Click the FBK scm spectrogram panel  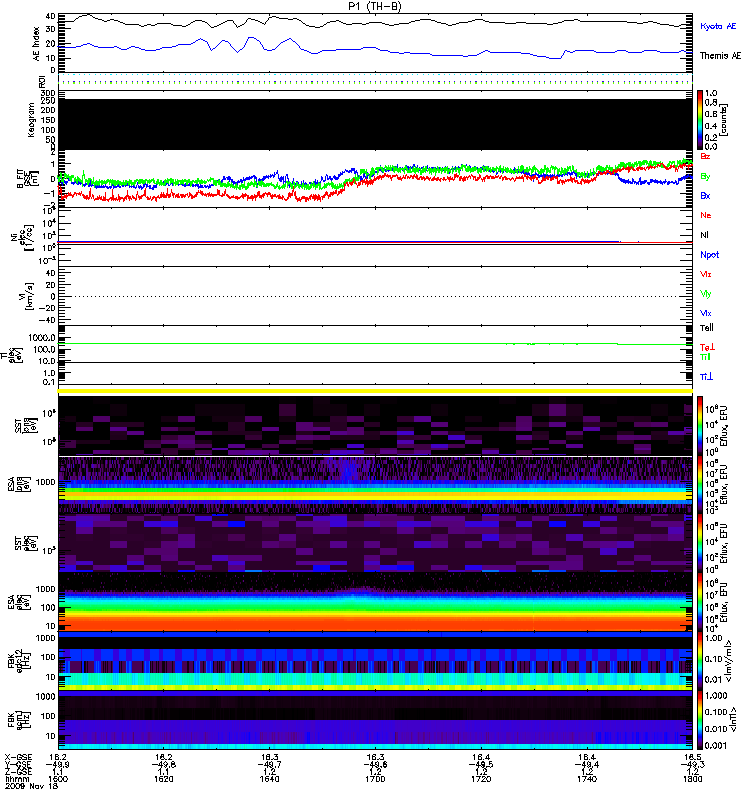375,720
